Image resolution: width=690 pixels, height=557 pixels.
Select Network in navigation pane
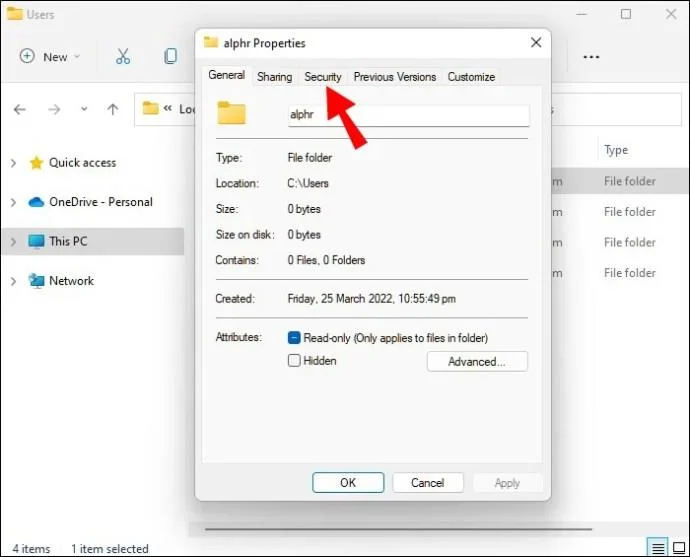[x=71, y=281]
